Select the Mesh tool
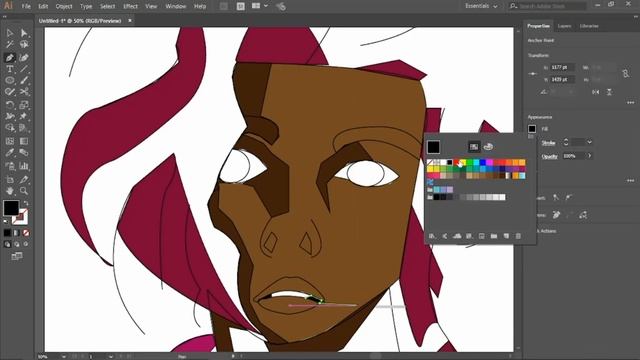The image size is (640, 360). pos(10,141)
